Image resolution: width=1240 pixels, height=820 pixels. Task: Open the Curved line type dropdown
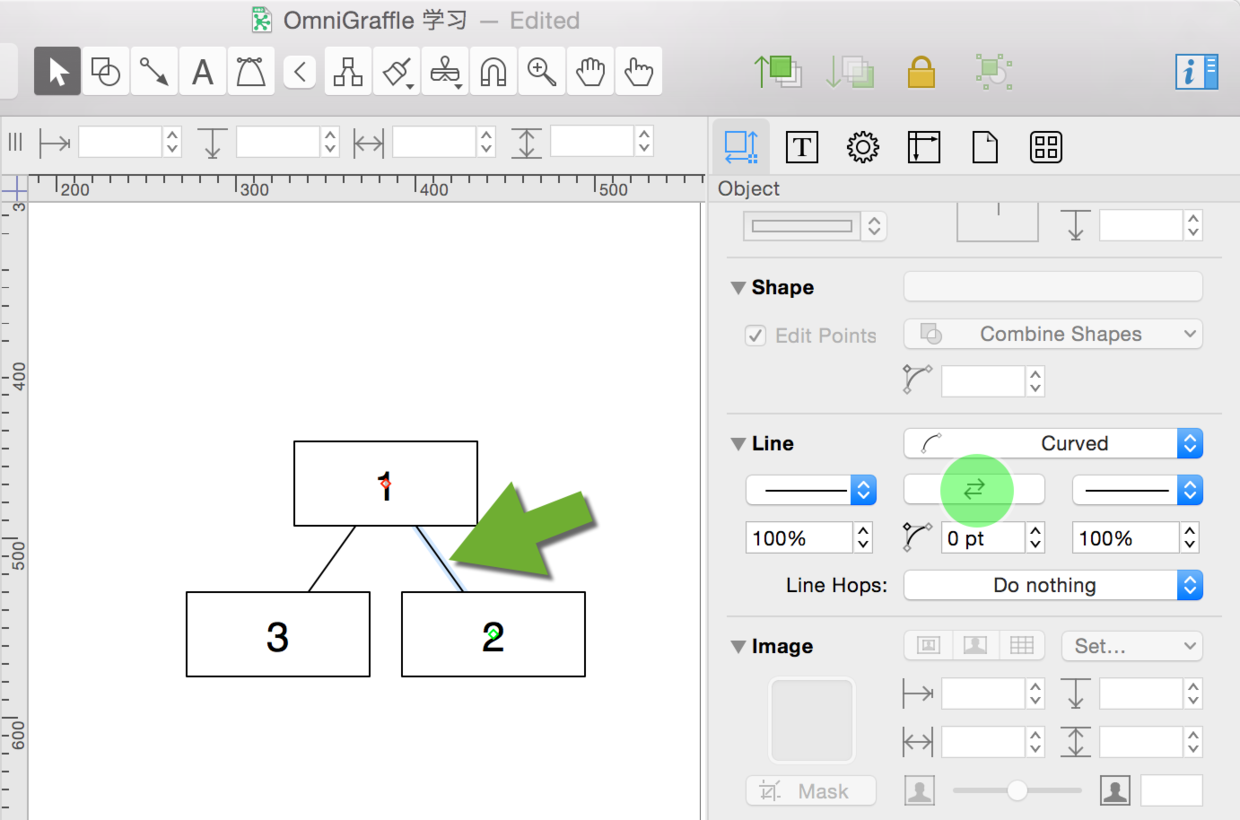pyautogui.click(x=1053, y=443)
